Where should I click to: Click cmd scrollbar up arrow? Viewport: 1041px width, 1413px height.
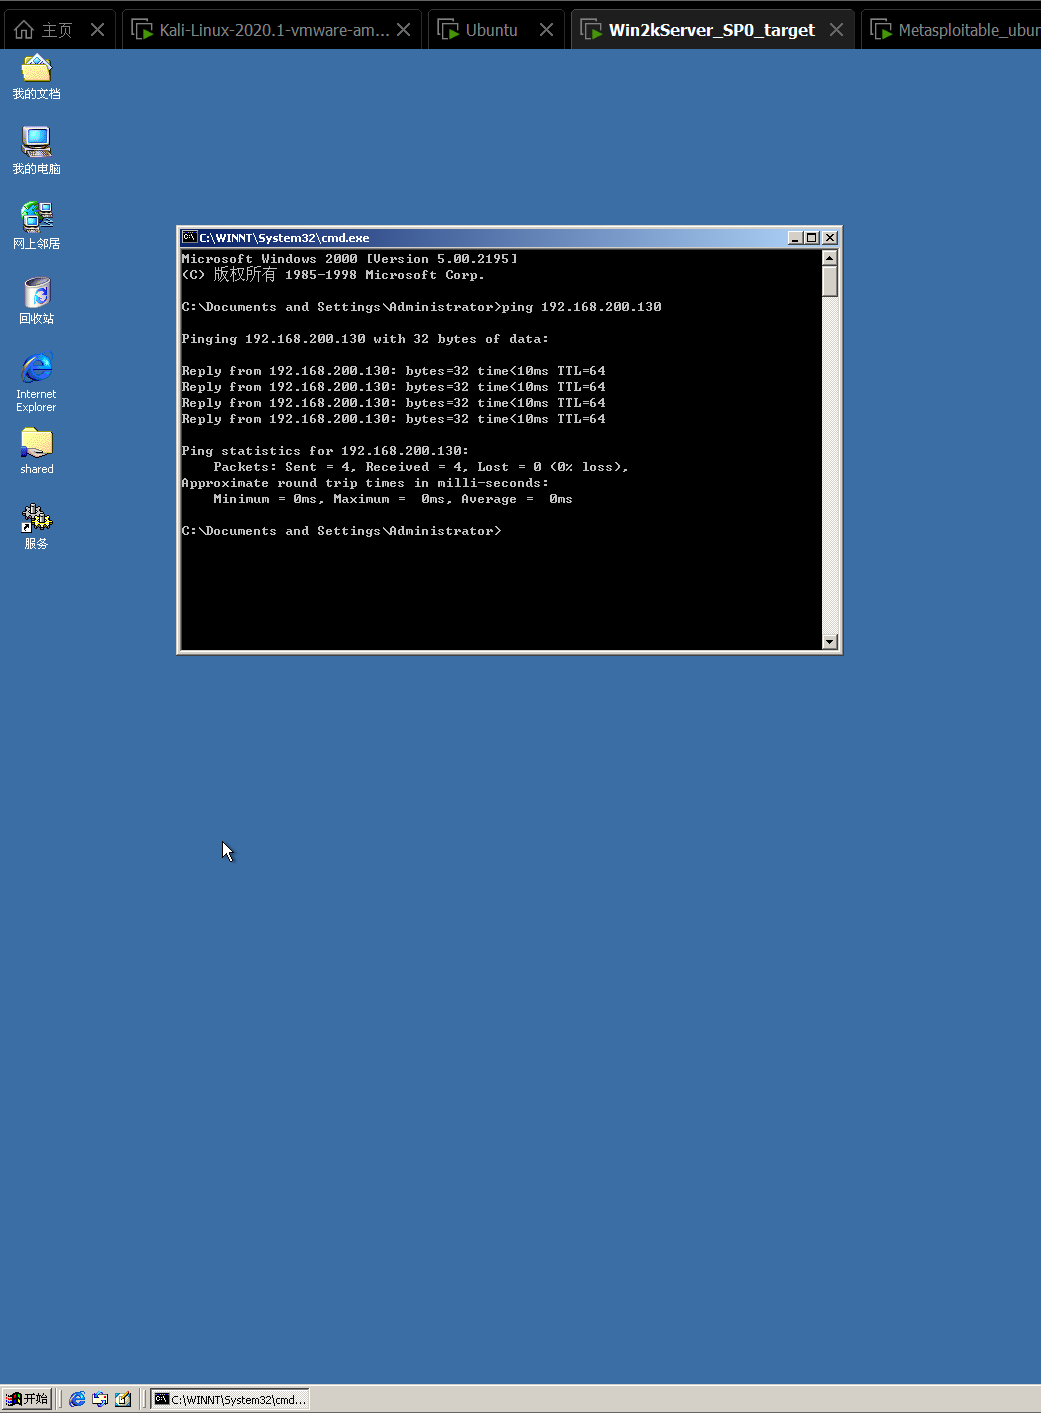pyautogui.click(x=830, y=258)
